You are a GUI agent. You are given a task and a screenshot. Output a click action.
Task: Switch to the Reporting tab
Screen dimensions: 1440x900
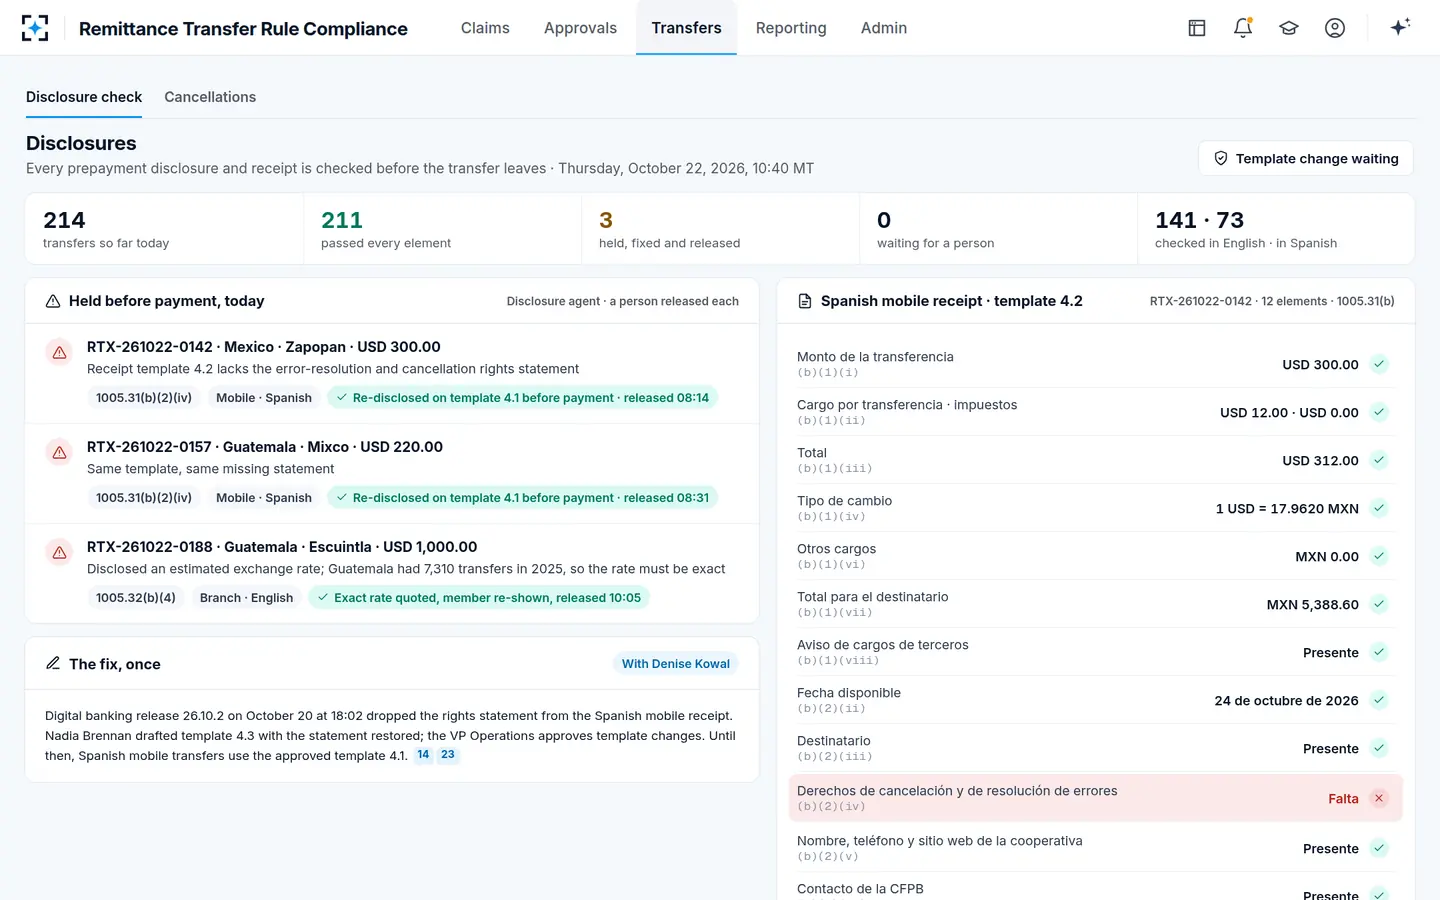791,28
